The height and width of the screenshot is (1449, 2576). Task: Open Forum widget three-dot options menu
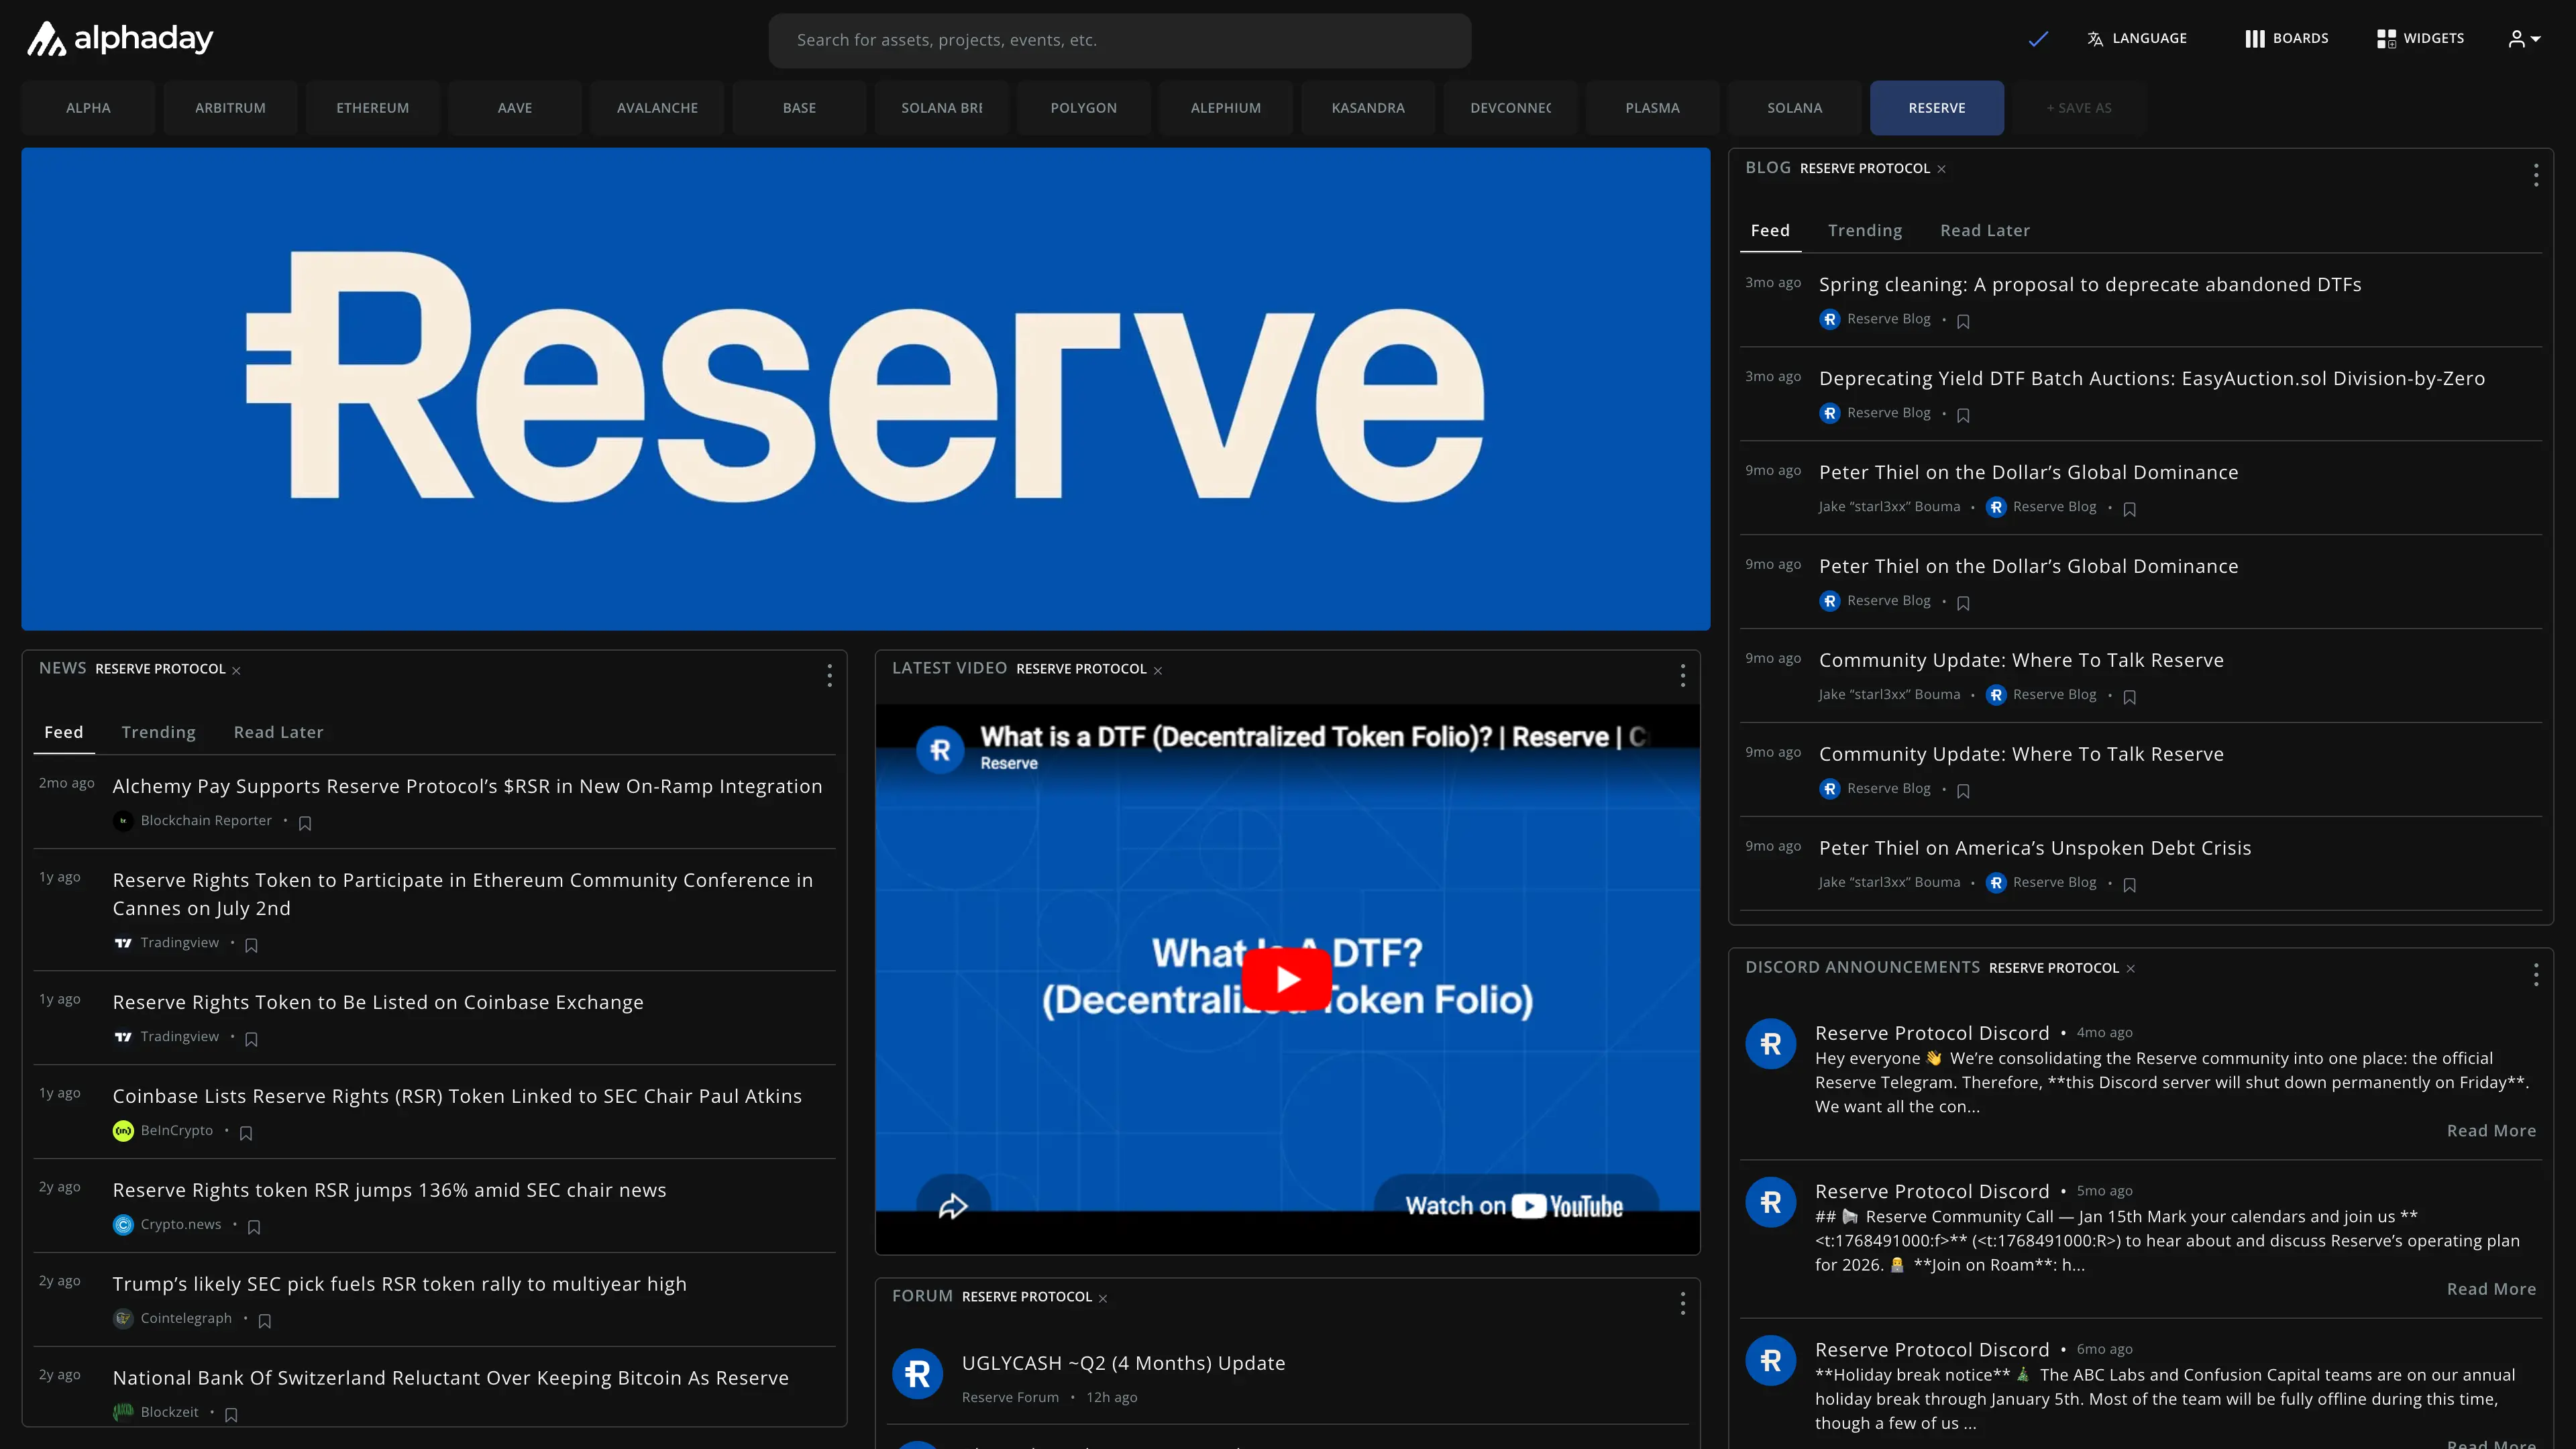1683,1304
